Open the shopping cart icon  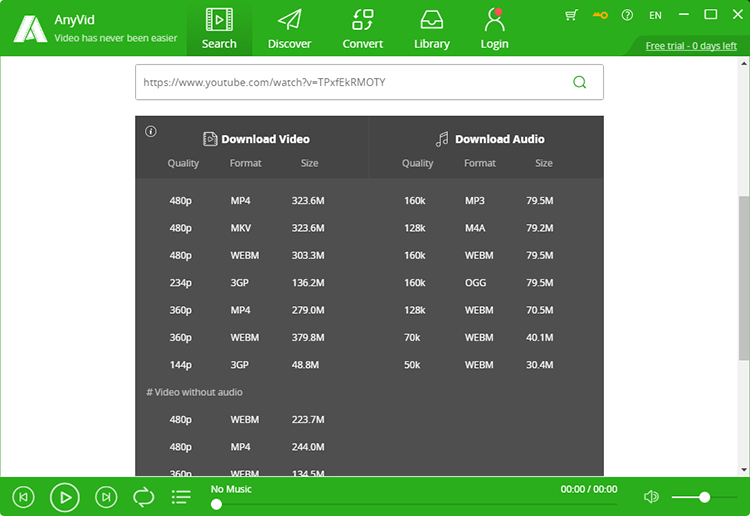[x=571, y=15]
